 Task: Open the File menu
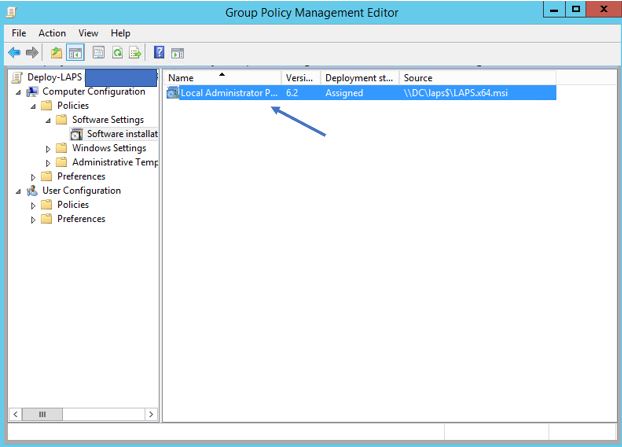[x=19, y=33]
